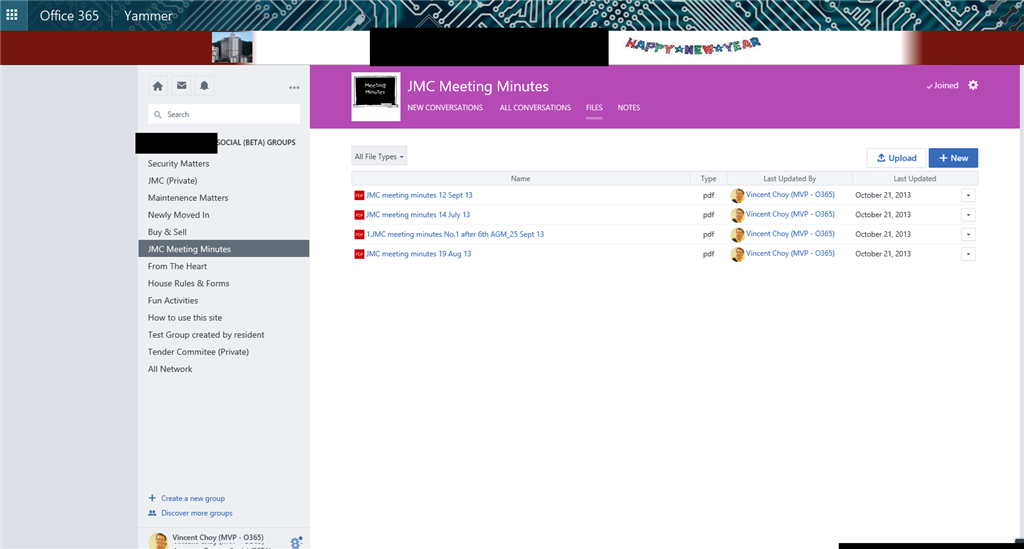Toggle the Joined membership button

tap(942, 86)
